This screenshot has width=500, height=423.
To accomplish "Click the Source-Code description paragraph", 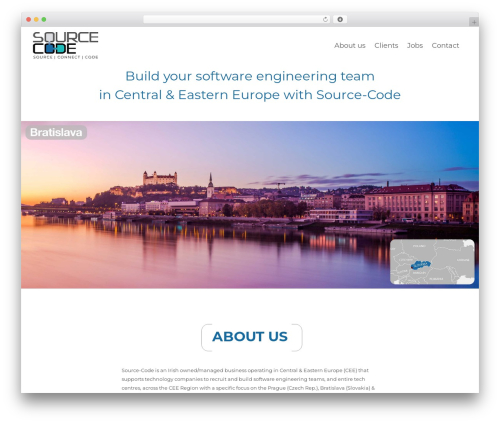I will (248, 379).
